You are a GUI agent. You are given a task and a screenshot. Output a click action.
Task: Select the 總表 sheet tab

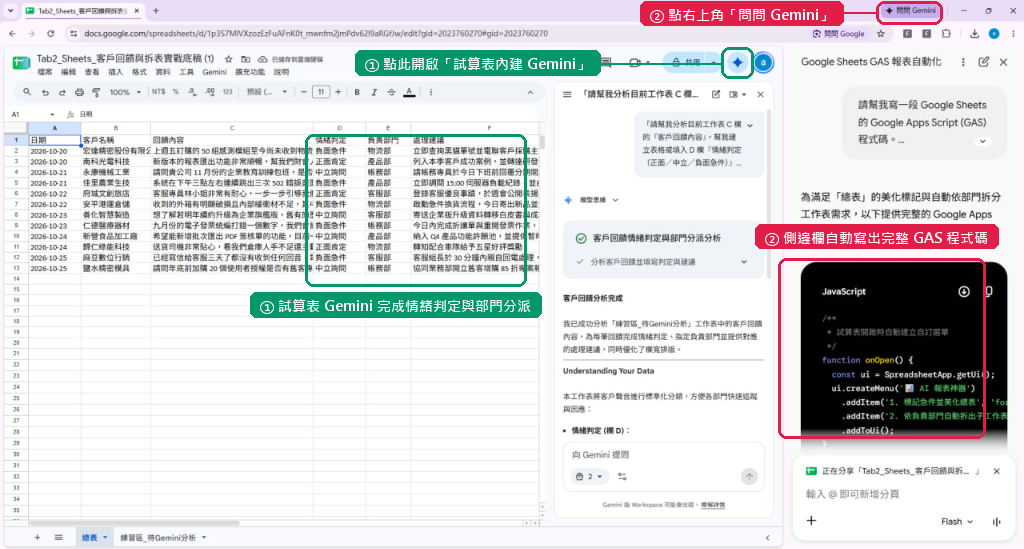click(x=94, y=537)
